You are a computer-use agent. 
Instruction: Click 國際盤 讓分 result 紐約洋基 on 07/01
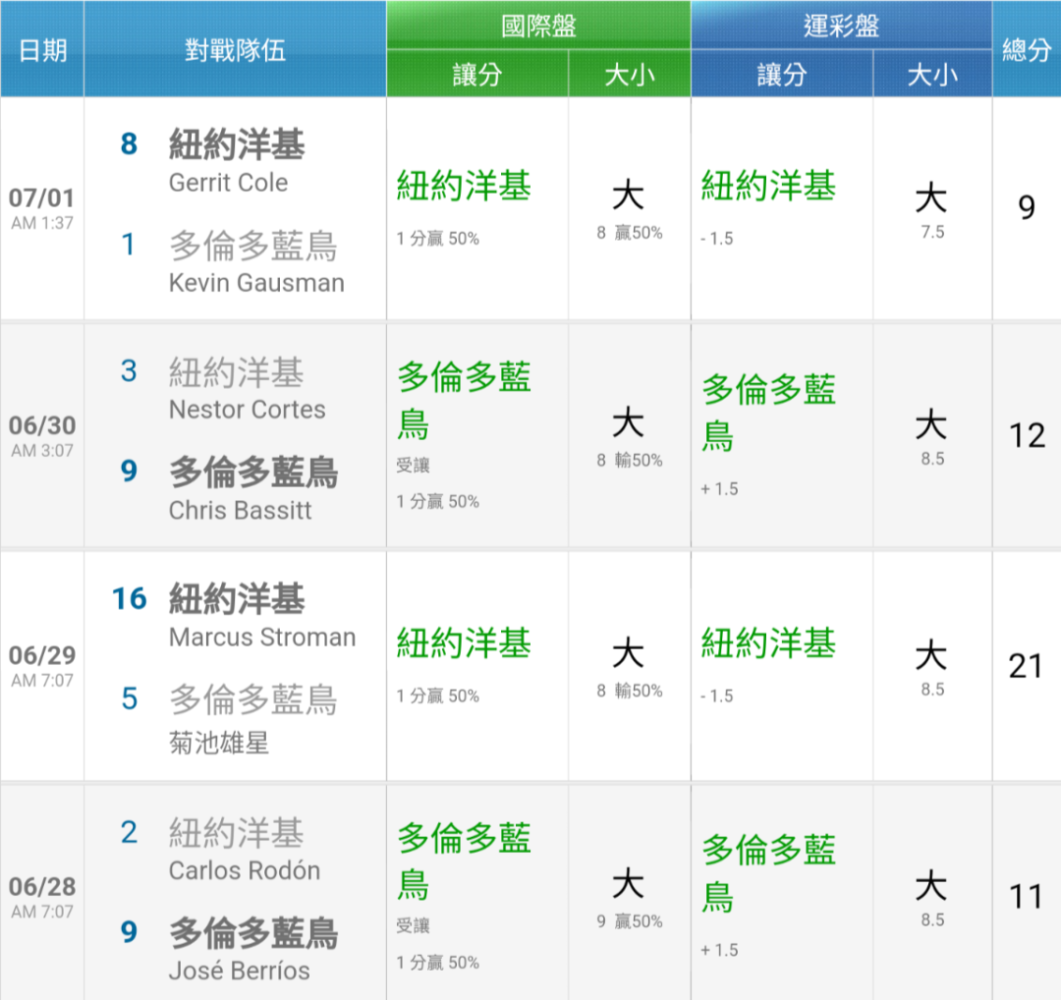point(464,186)
